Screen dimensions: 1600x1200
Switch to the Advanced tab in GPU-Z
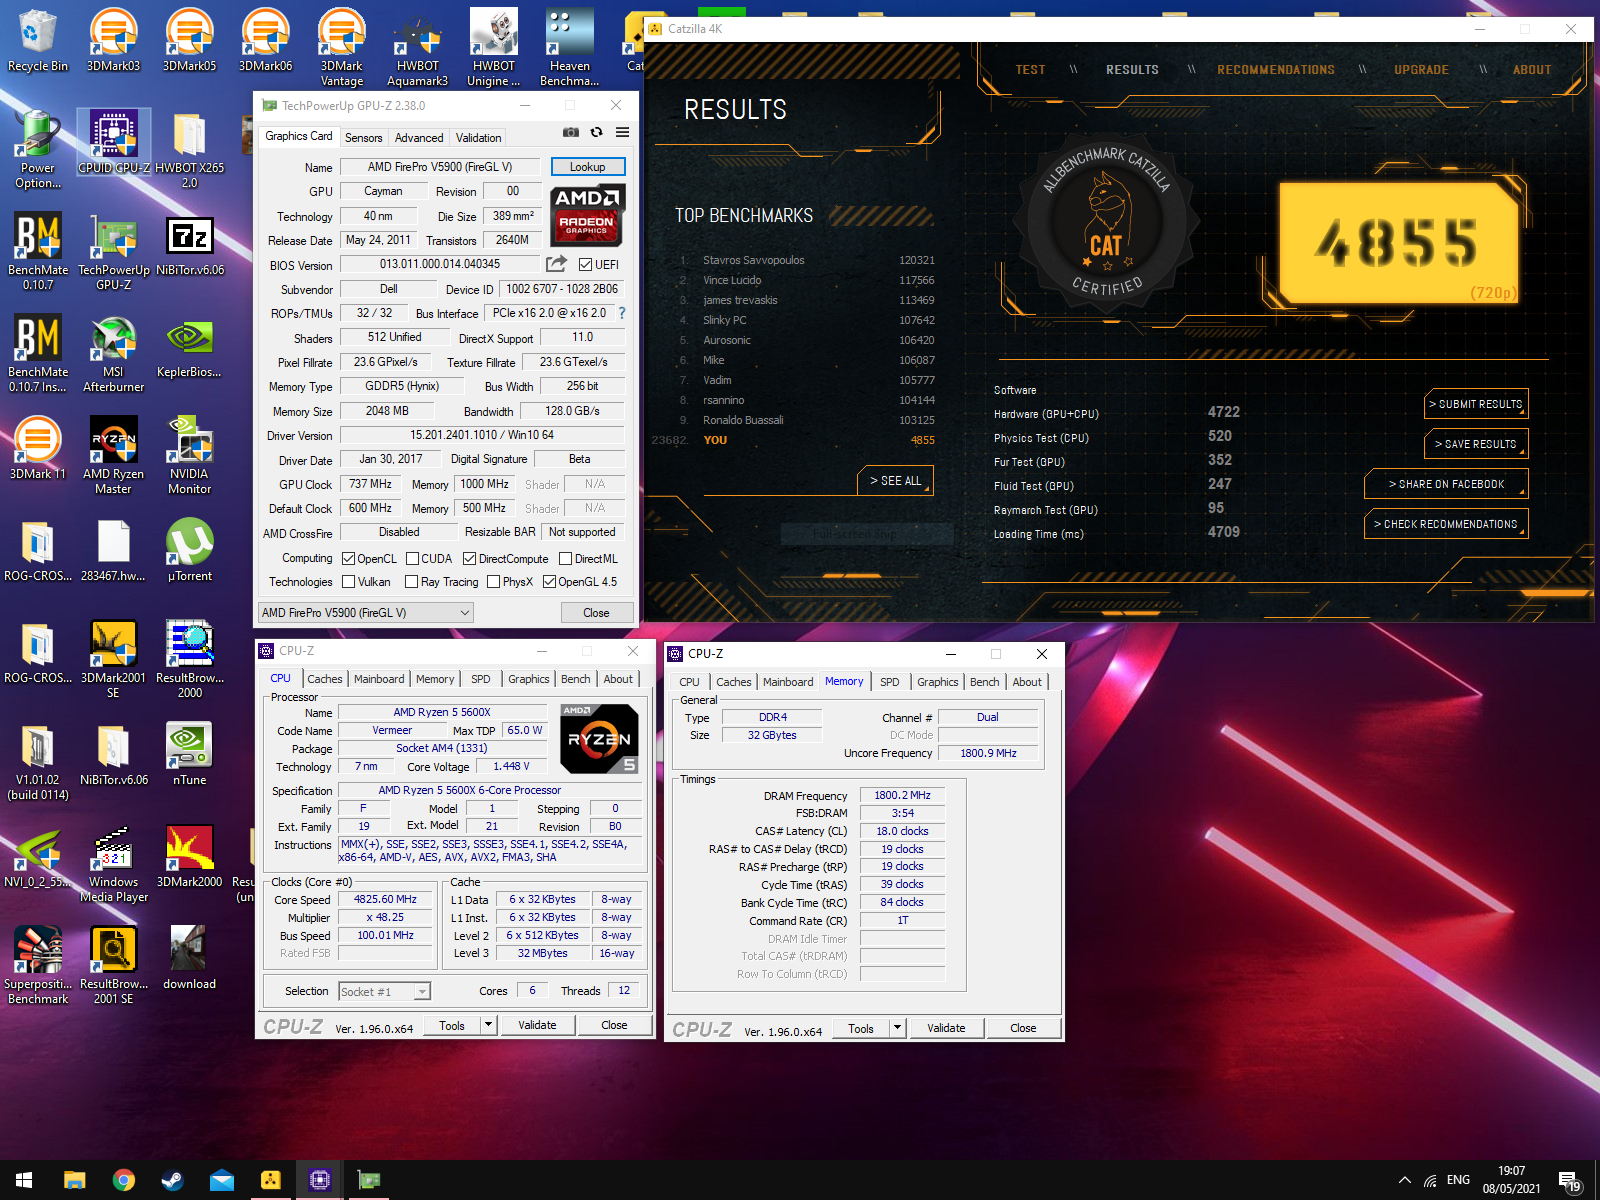419,138
